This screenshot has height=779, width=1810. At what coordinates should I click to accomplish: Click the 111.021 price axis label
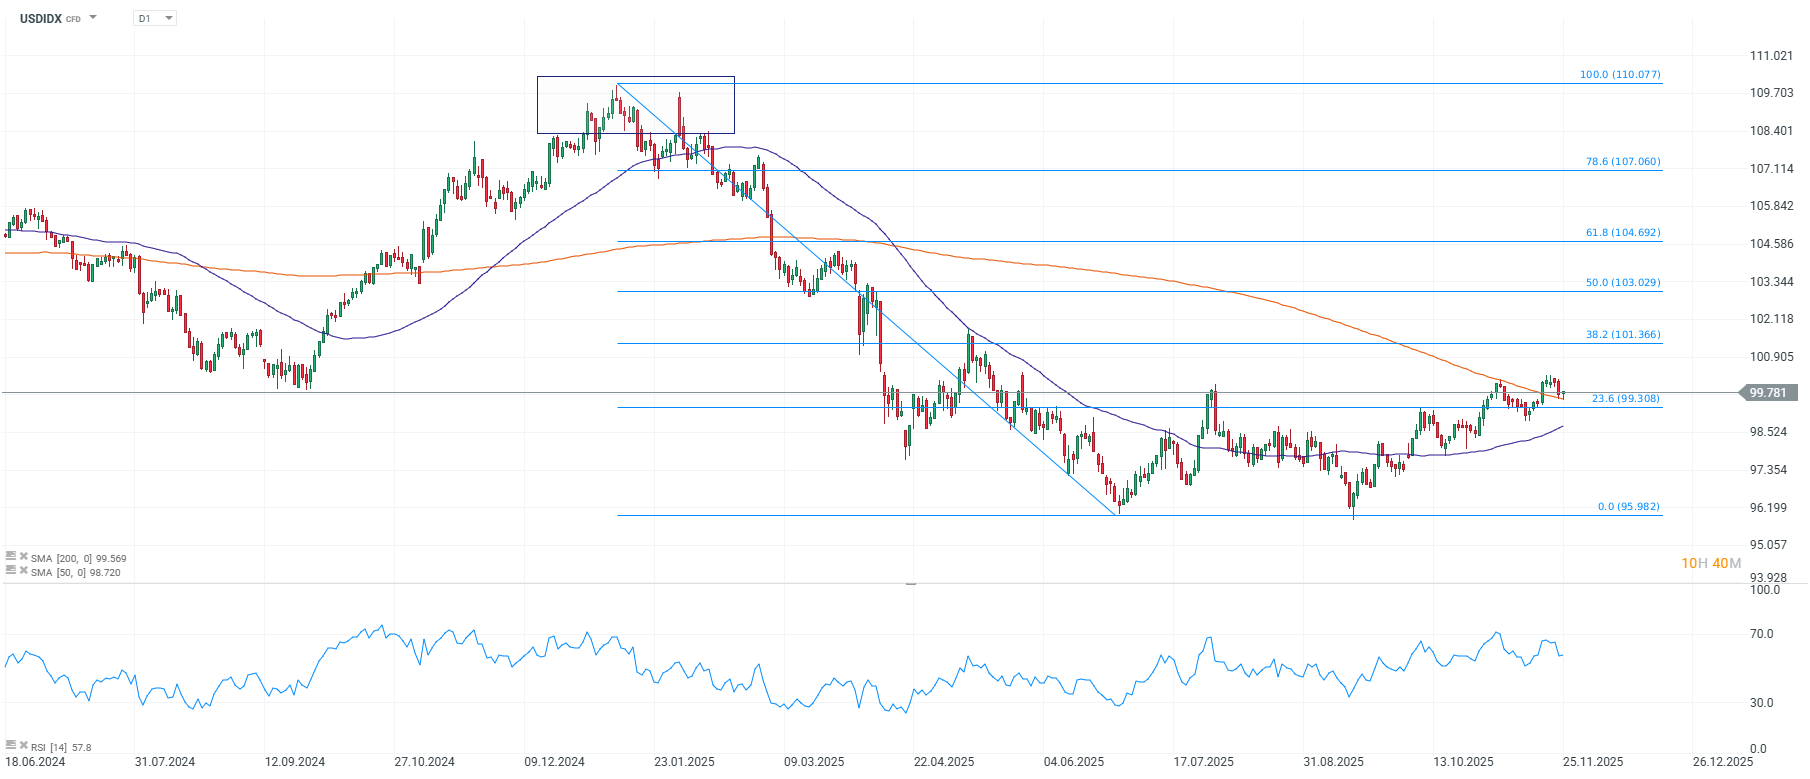click(x=1771, y=56)
